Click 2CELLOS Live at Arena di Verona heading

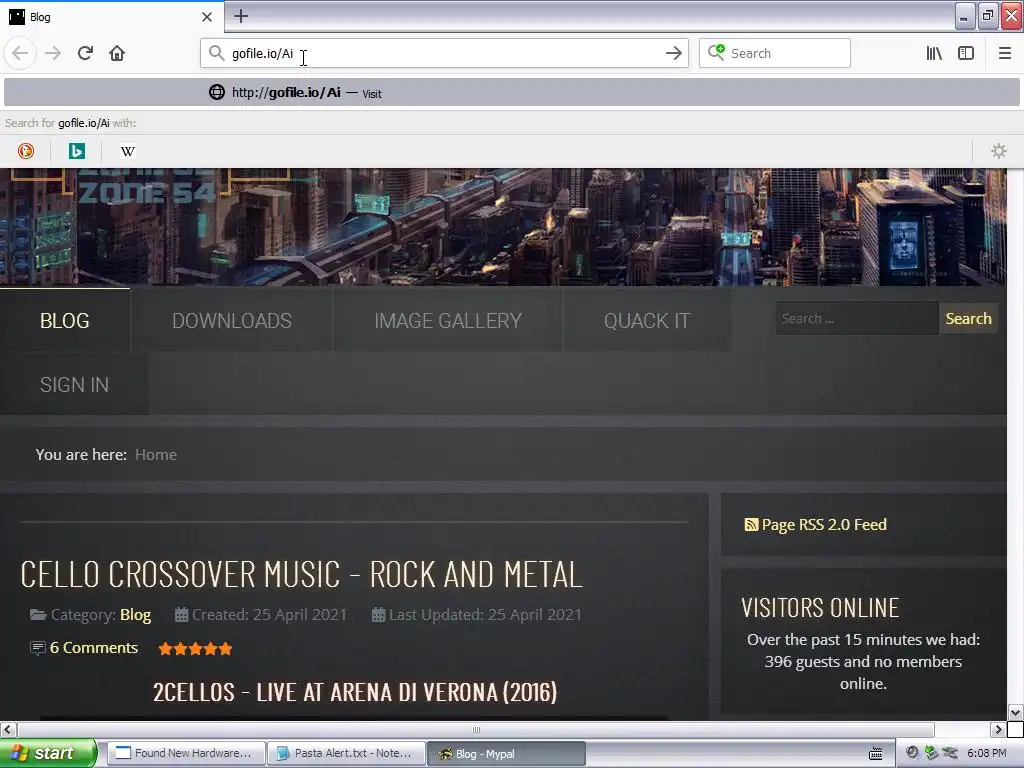click(x=355, y=692)
